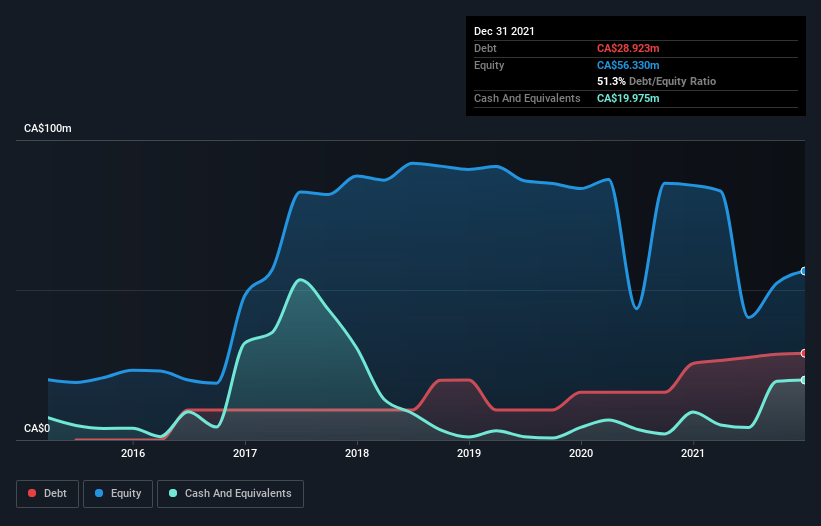Click the blue Equity endpoint marker on the chart
Screen dimensions: 821x526
click(x=804, y=271)
